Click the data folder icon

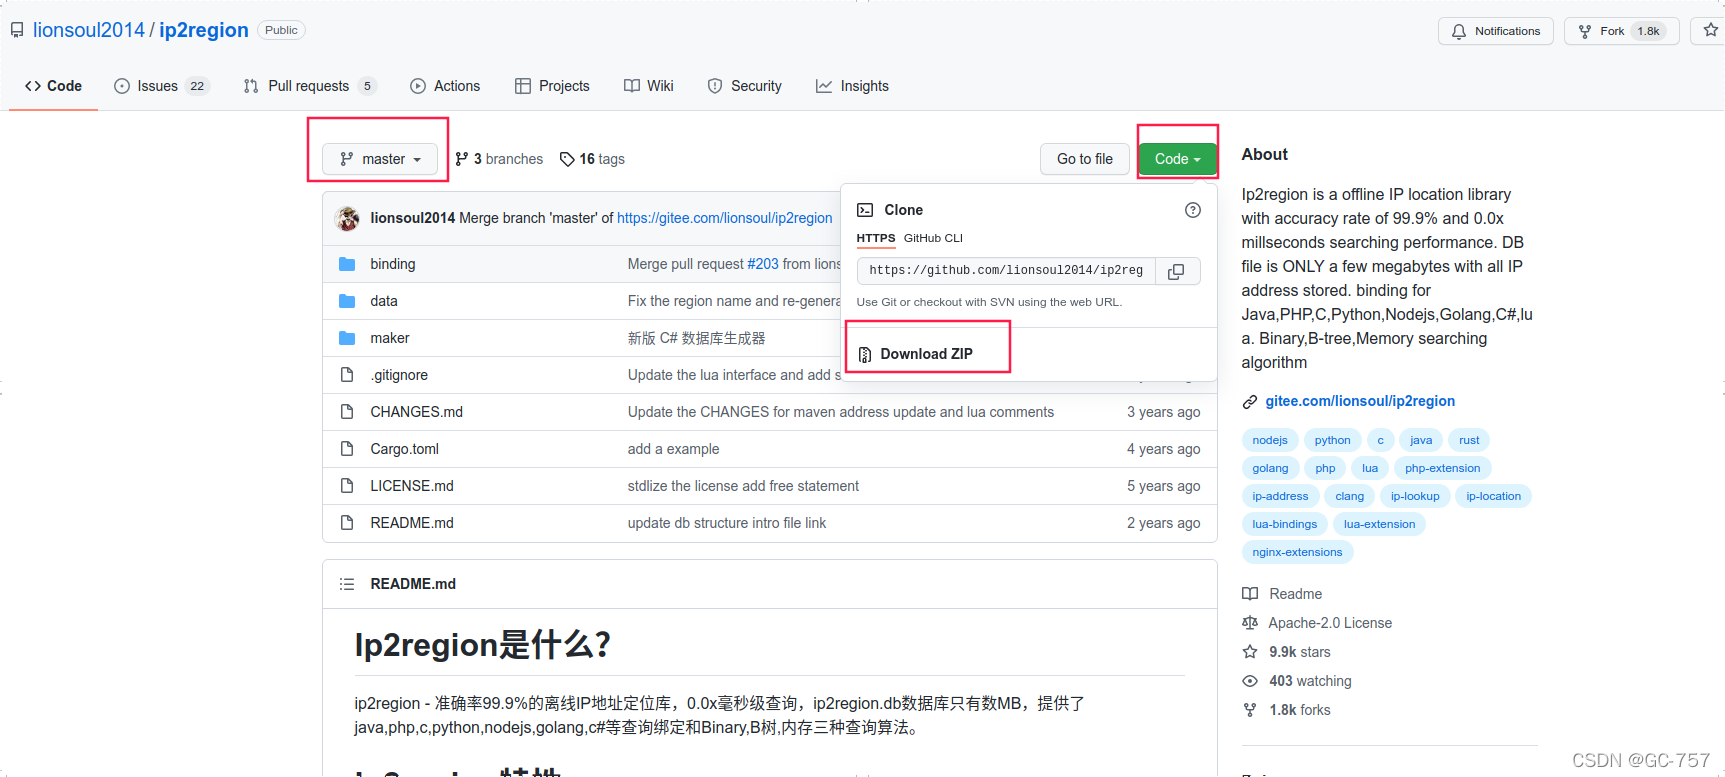347,301
